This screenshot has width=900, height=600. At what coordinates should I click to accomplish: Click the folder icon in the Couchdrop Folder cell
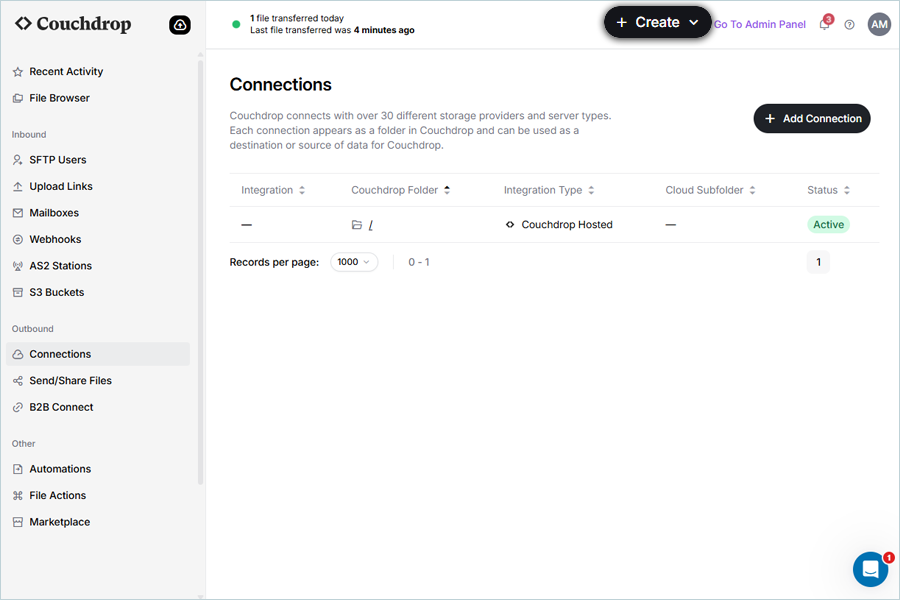tap(357, 224)
